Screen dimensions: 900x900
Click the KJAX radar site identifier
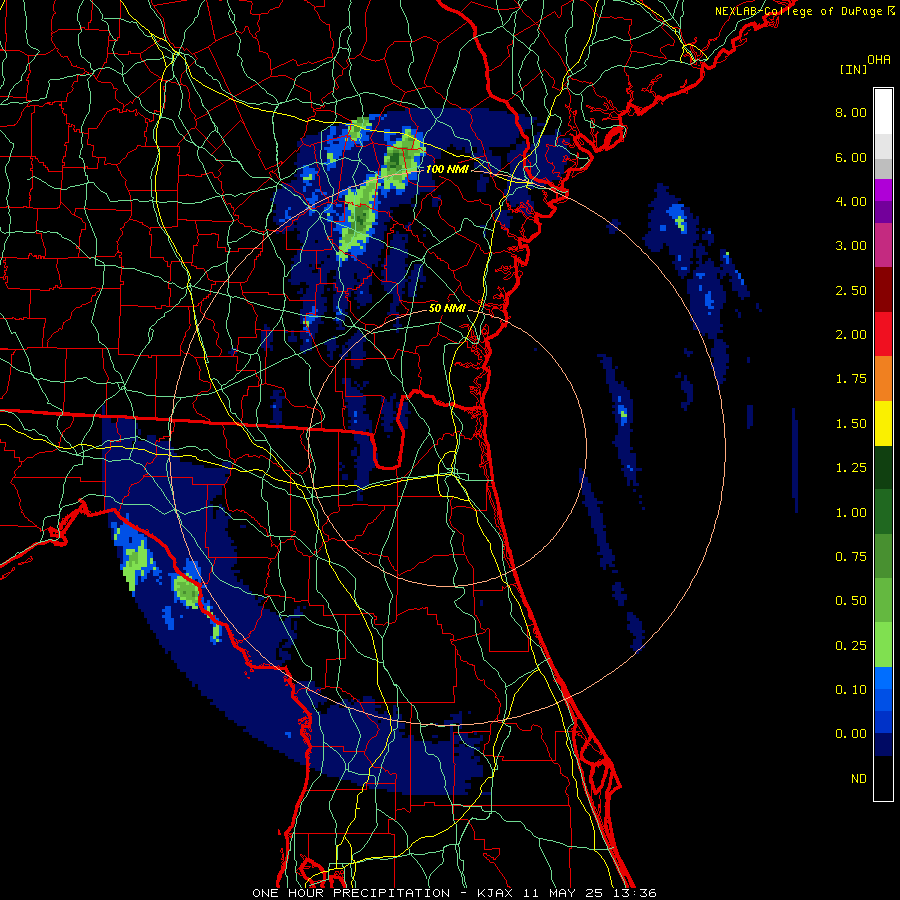[x=496, y=893]
